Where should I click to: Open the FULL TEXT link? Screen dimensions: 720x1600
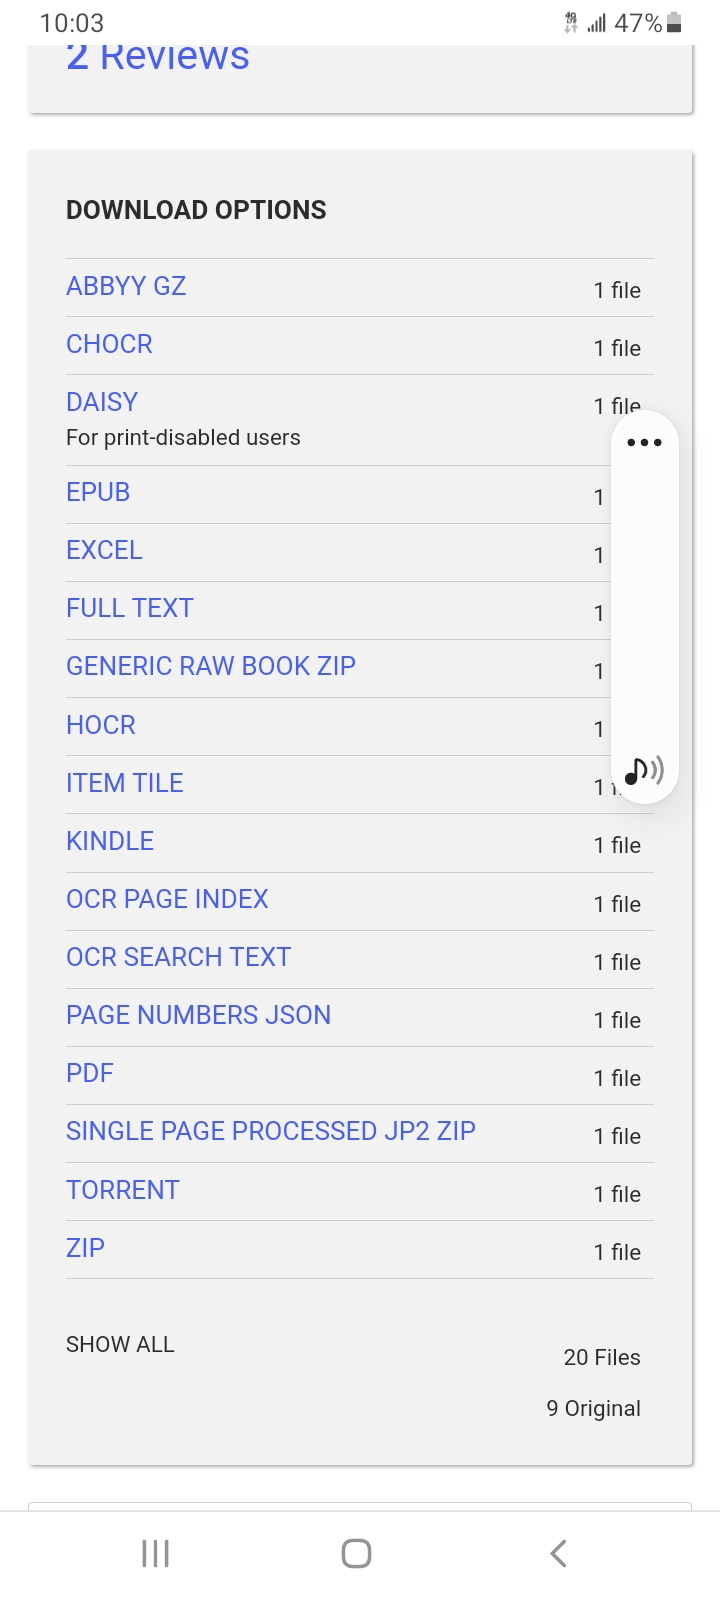(130, 608)
